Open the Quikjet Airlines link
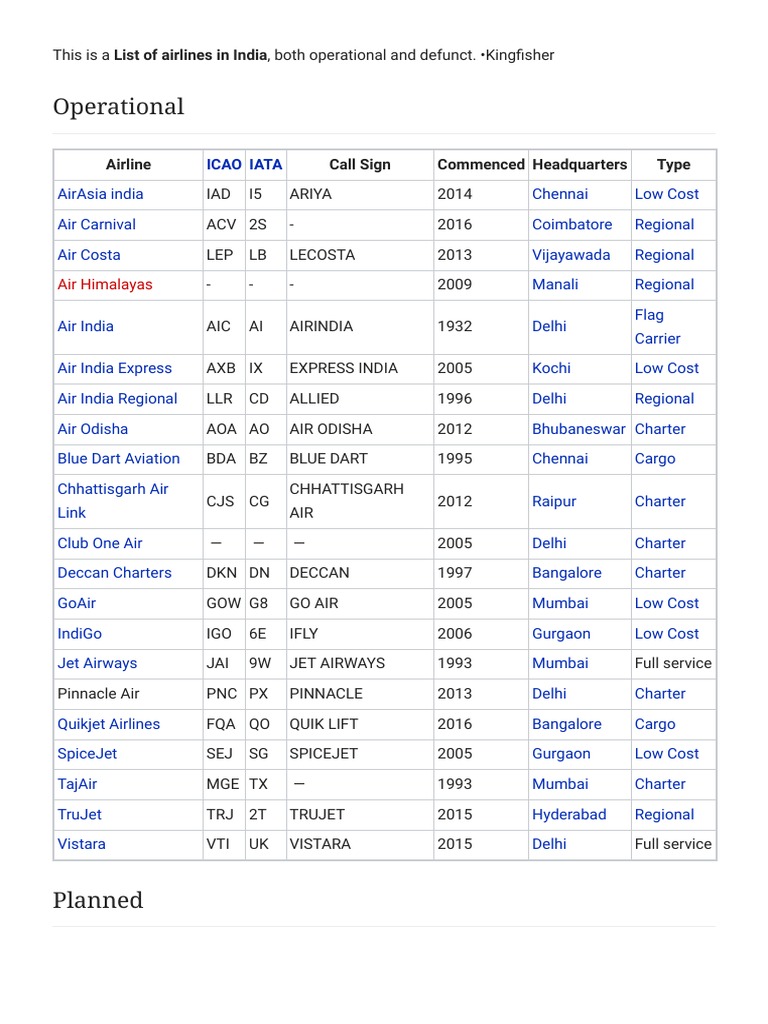This screenshot has width=768, height=1024. click(x=108, y=723)
